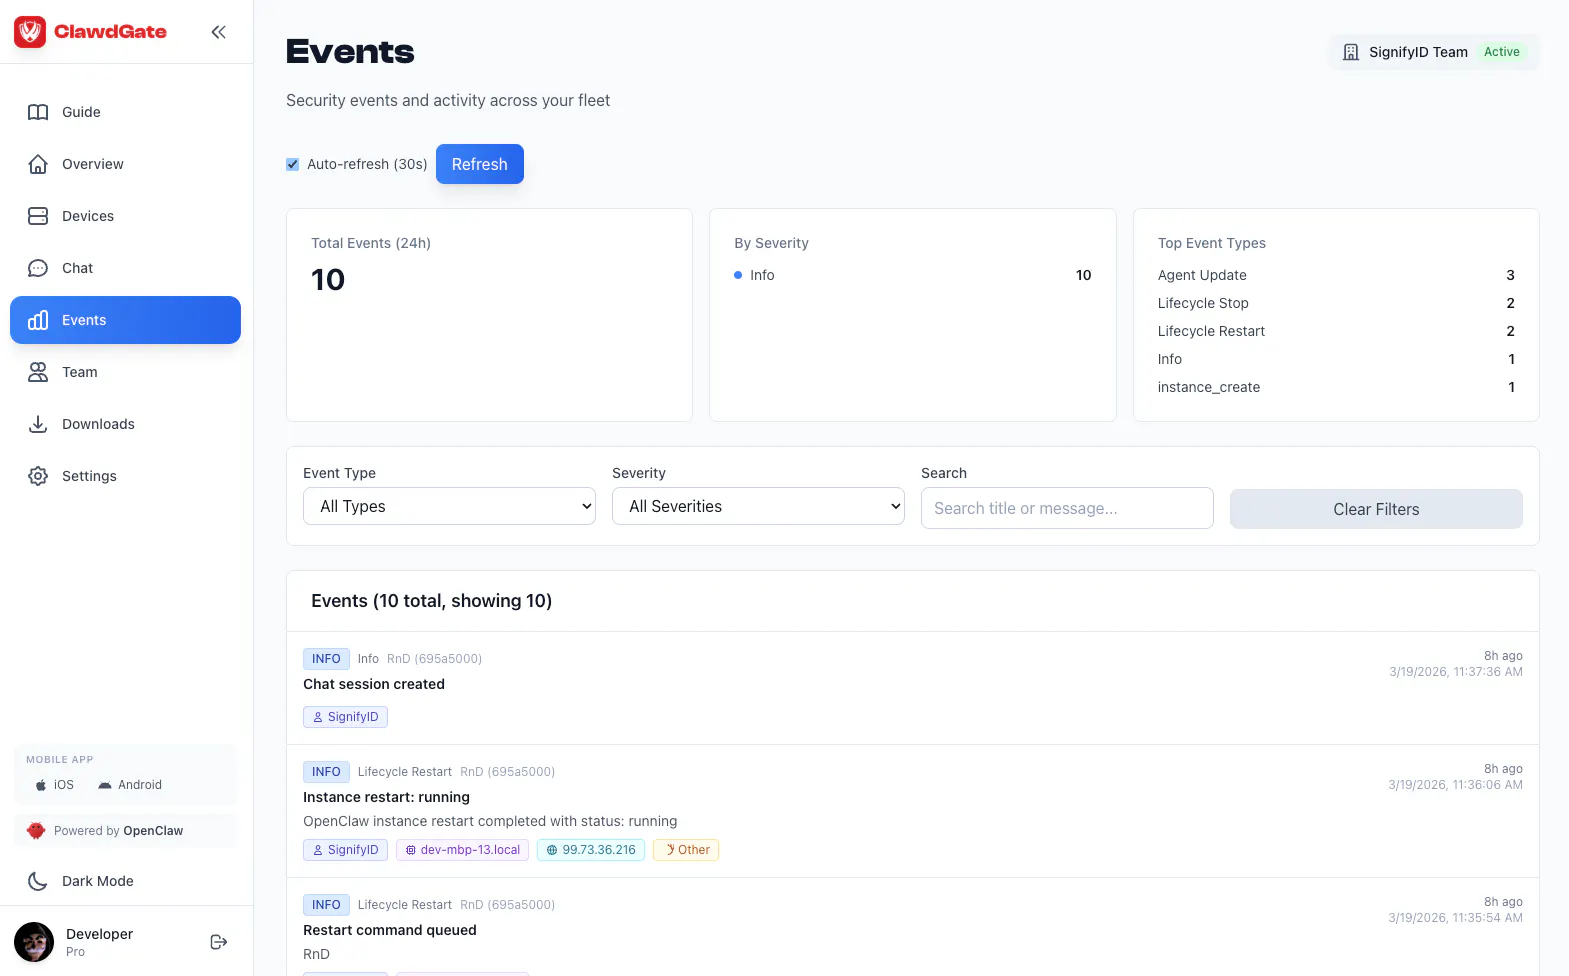Viewport: 1569px width, 976px height.
Task: Navigate to Chat in sidebar
Action: click(x=125, y=268)
